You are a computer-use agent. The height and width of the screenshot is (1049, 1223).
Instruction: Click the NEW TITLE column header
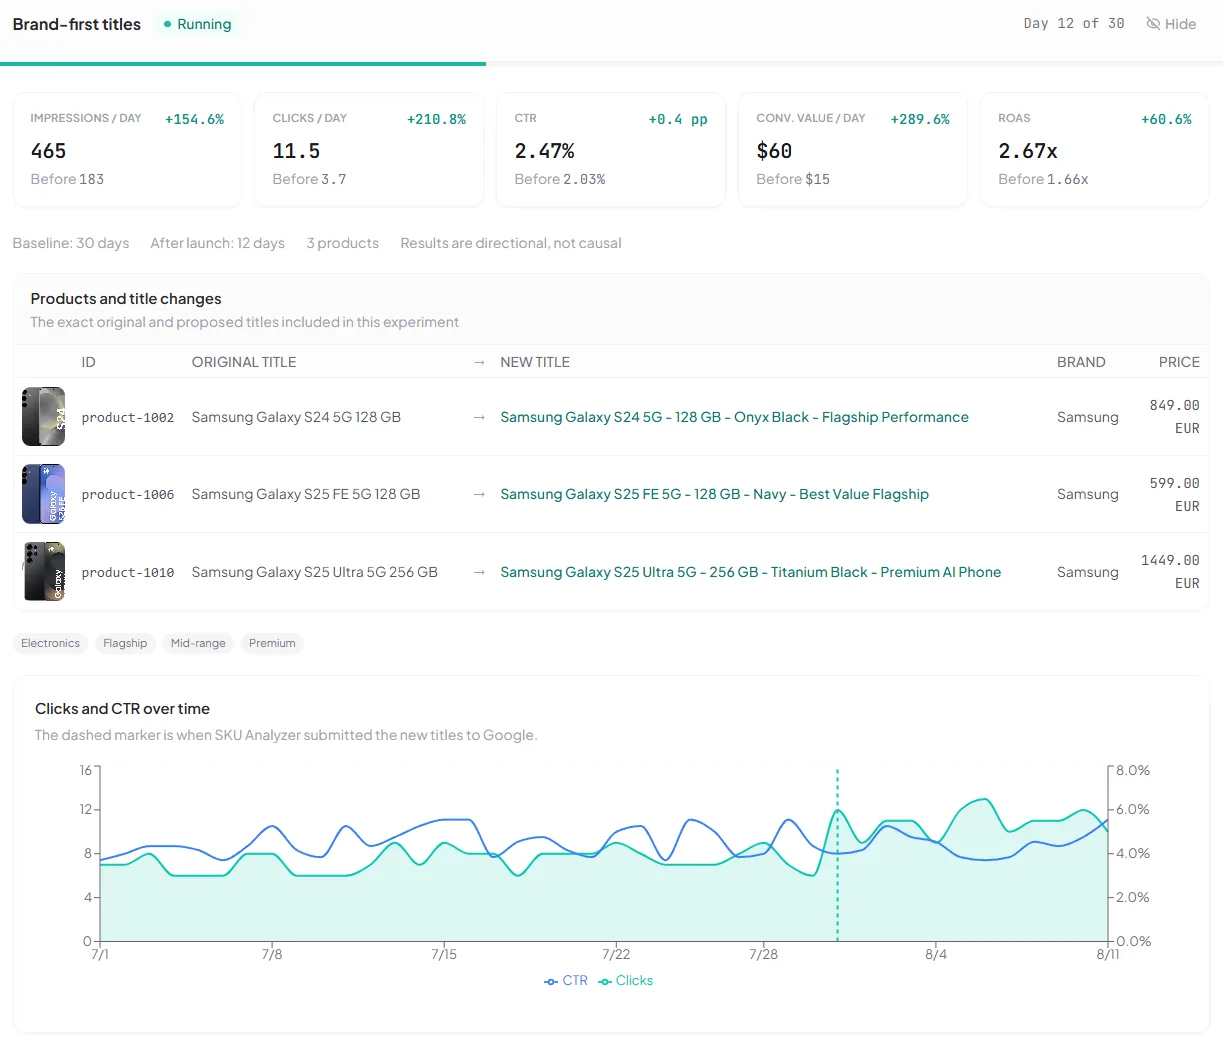[535, 362]
